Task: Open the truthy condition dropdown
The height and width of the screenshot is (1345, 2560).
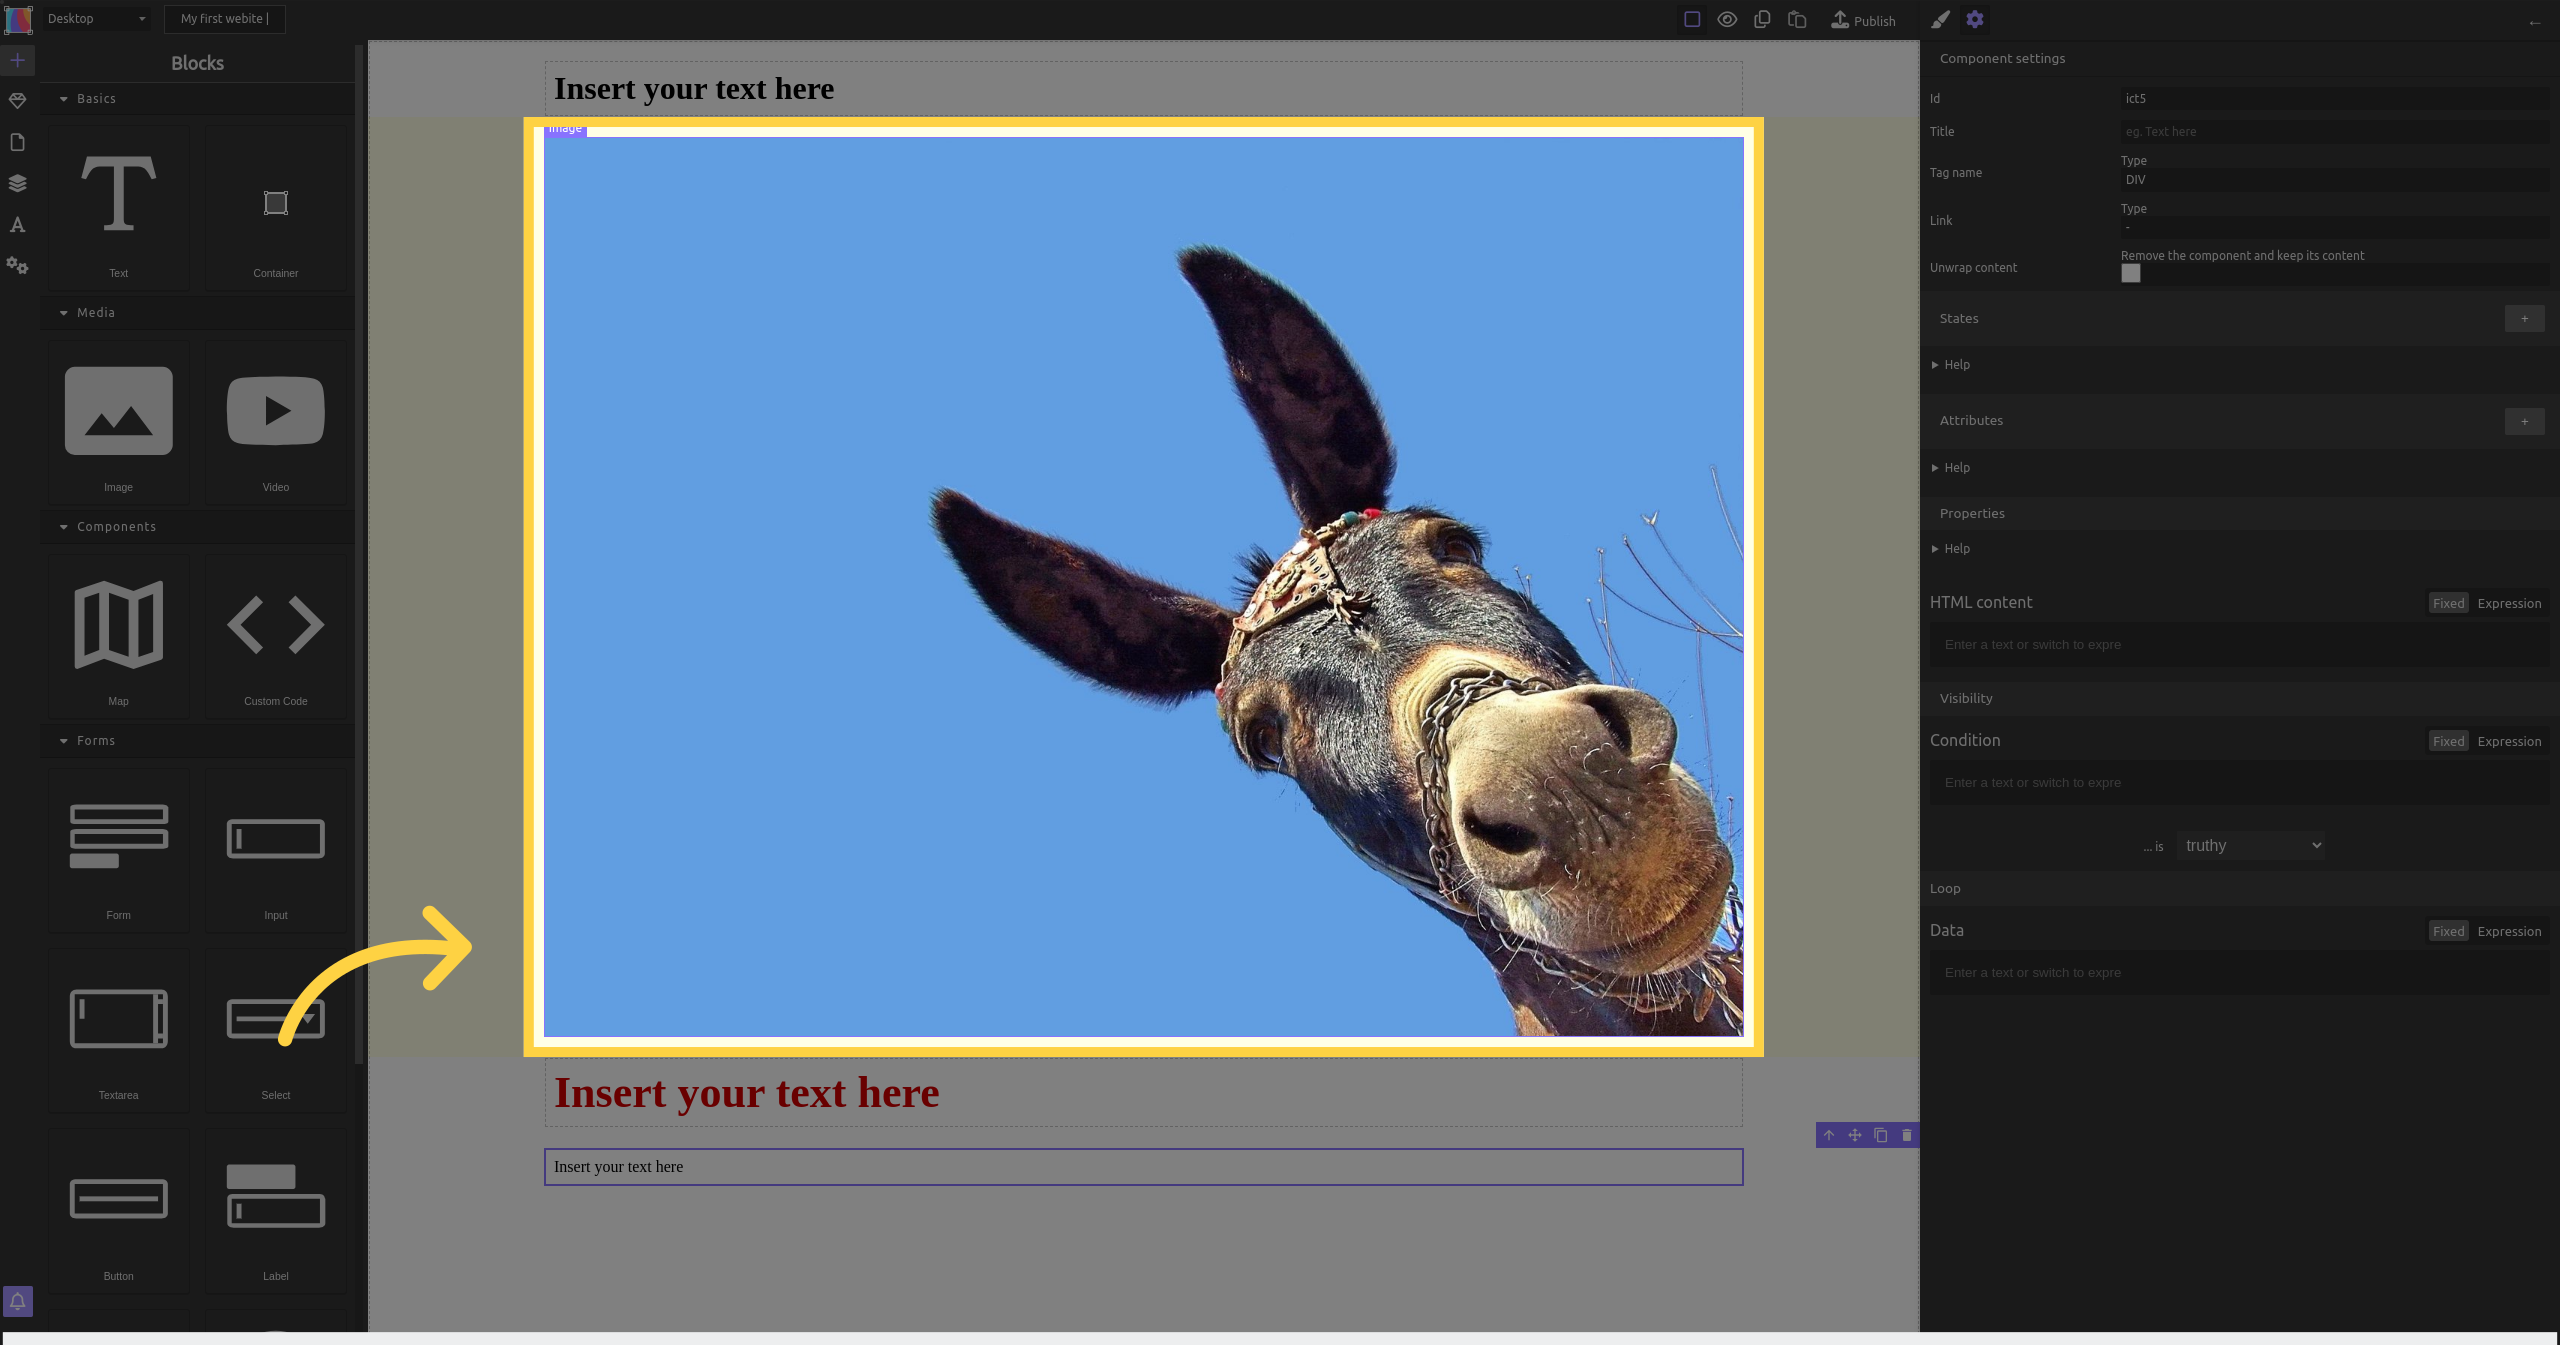Action: coord(2251,846)
